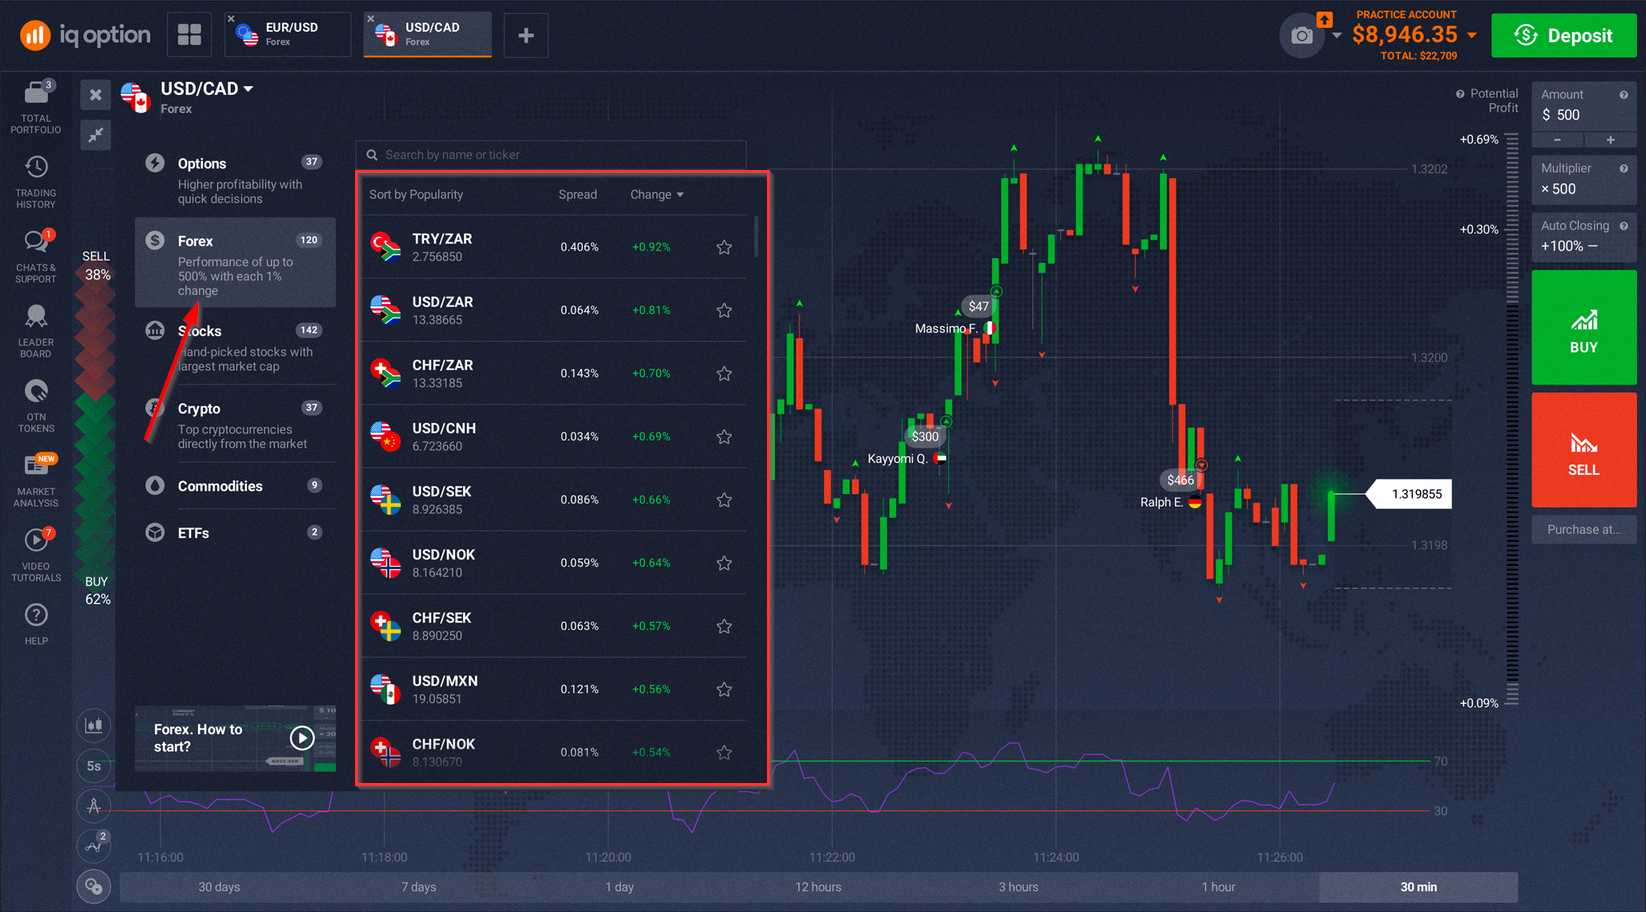Click the collapse arrows icon below close
The height and width of the screenshot is (912, 1646).
click(x=95, y=135)
